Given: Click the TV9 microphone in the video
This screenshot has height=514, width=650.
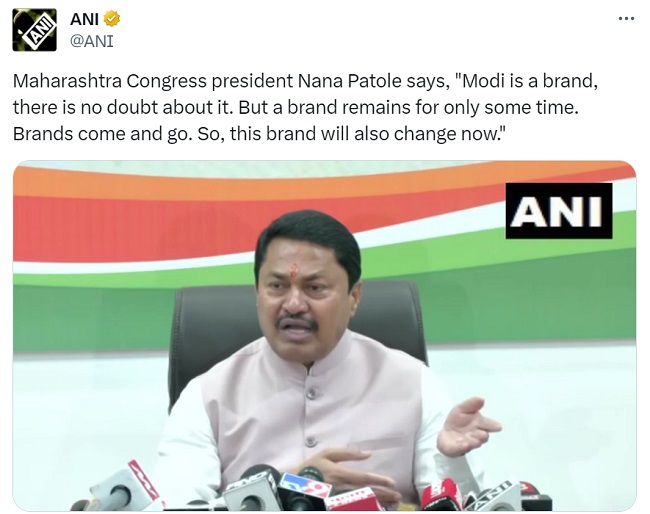Looking at the screenshot, I should click(x=304, y=489).
